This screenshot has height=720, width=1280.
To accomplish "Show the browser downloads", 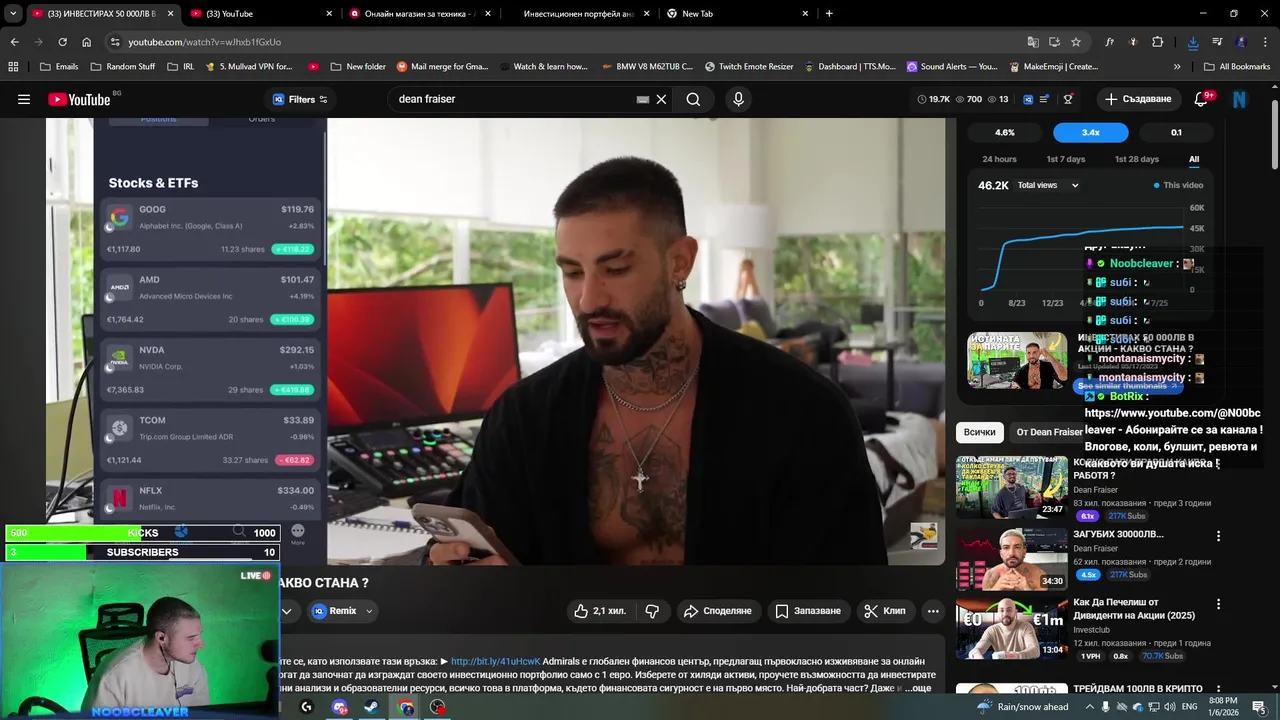I will click(x=1193, y=42).
